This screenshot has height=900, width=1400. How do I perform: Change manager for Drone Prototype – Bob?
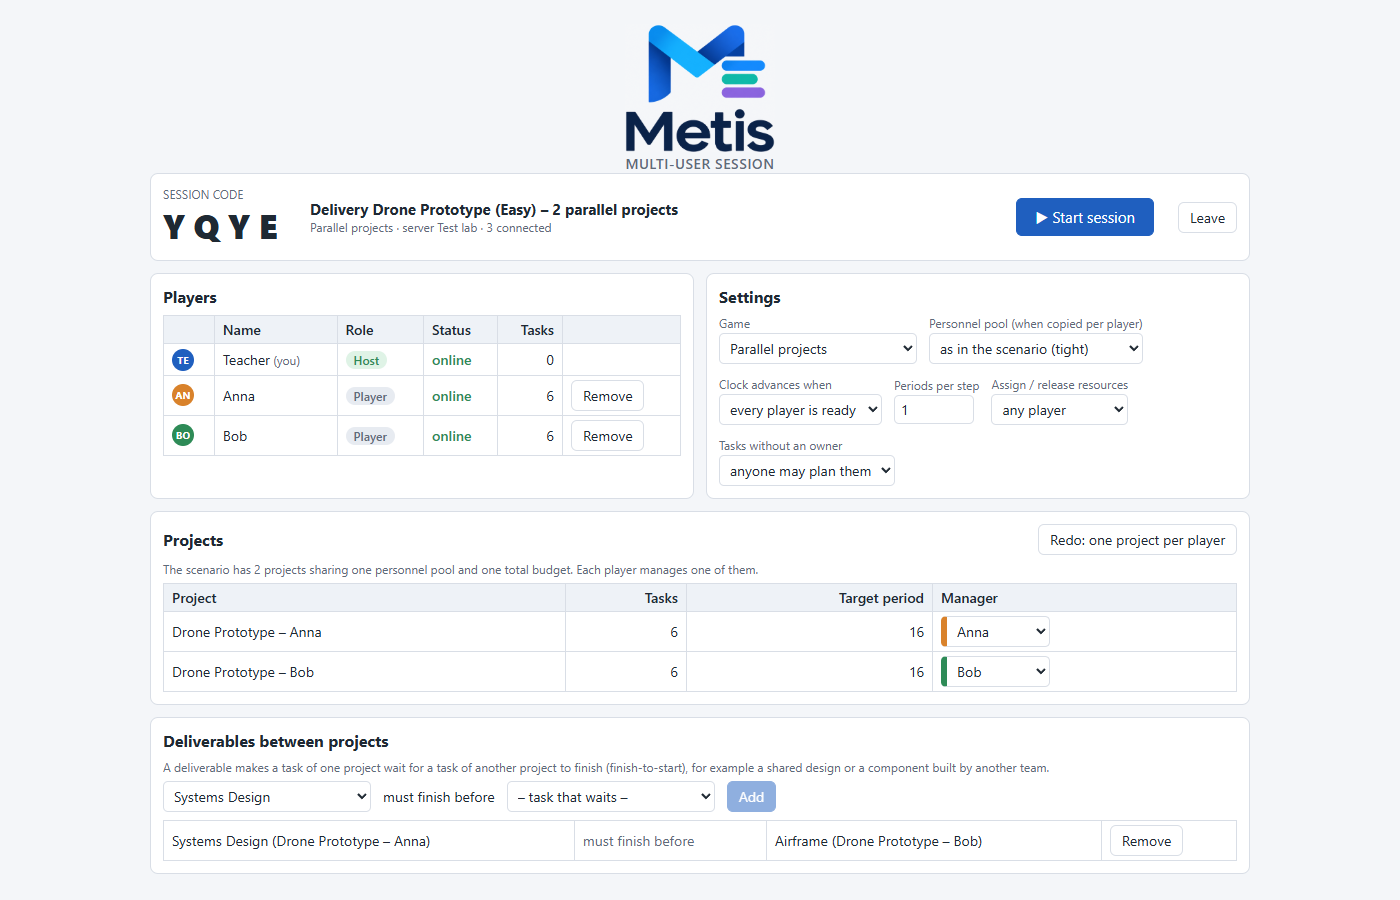[997, 672]
